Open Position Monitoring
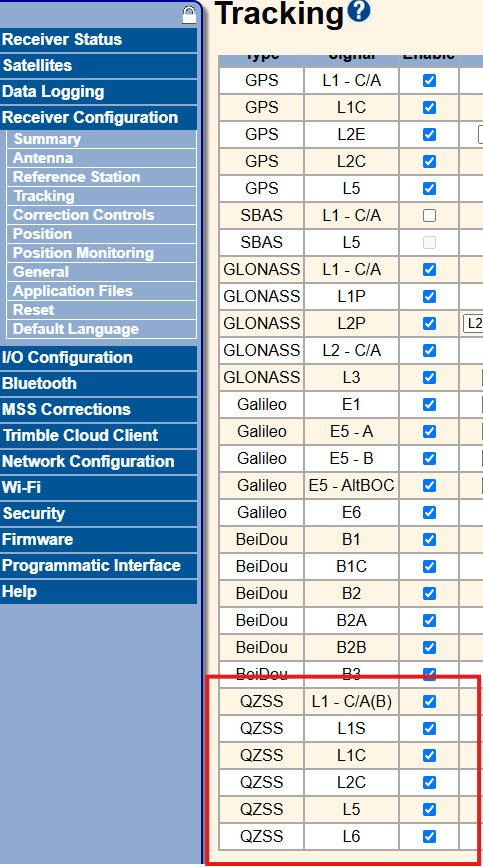The image size is (483, 867). [x=102, y=253]
